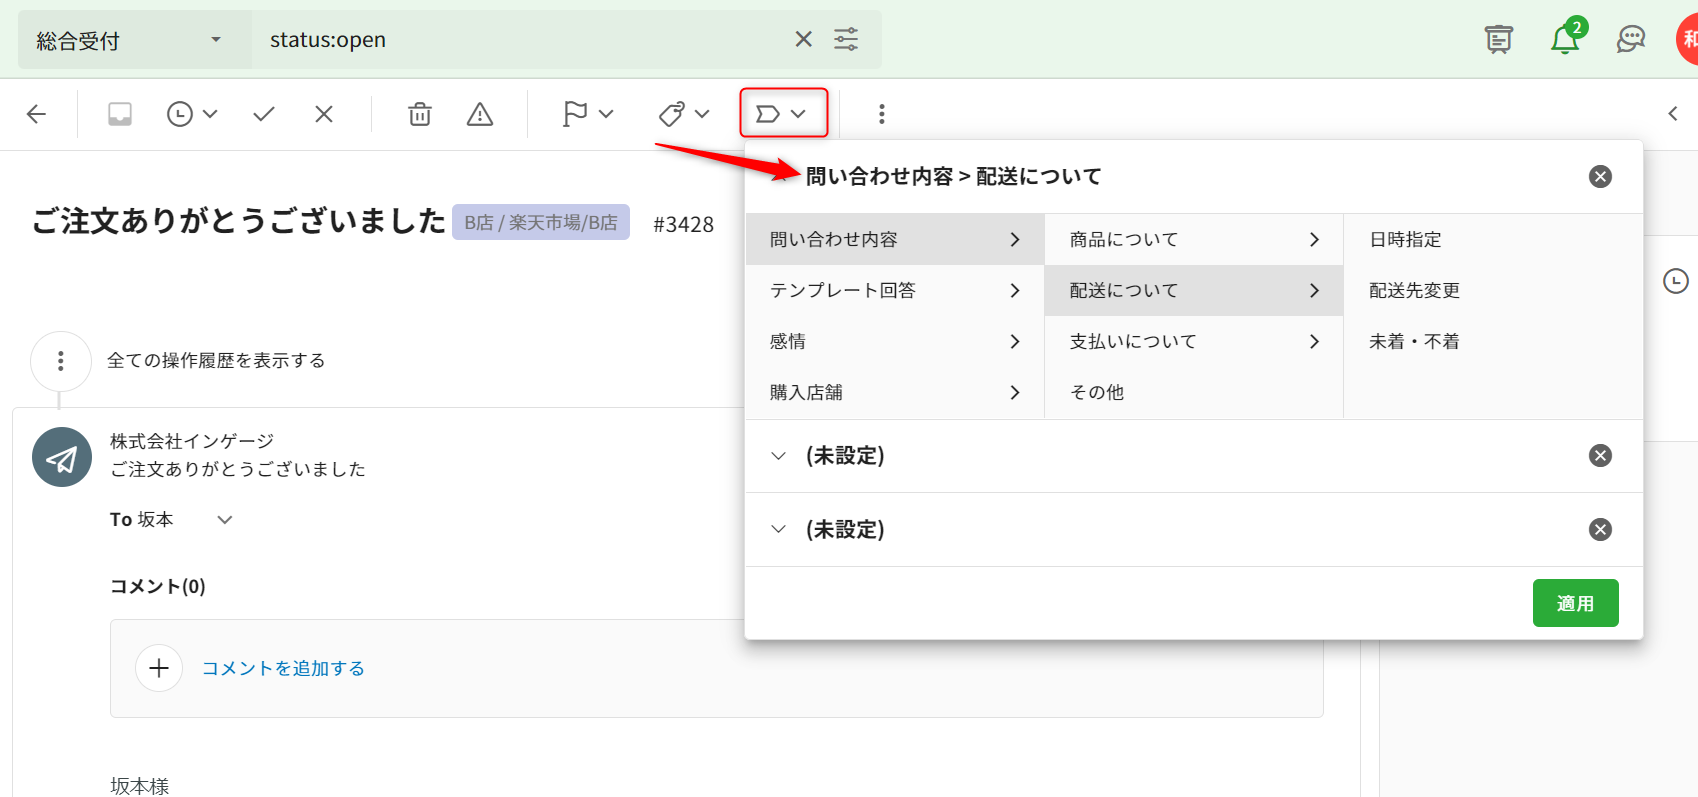This screenshot has width=1698, height=797.
Task: Click the warning triangle spam icon
Action: click(x=480, y=114)
